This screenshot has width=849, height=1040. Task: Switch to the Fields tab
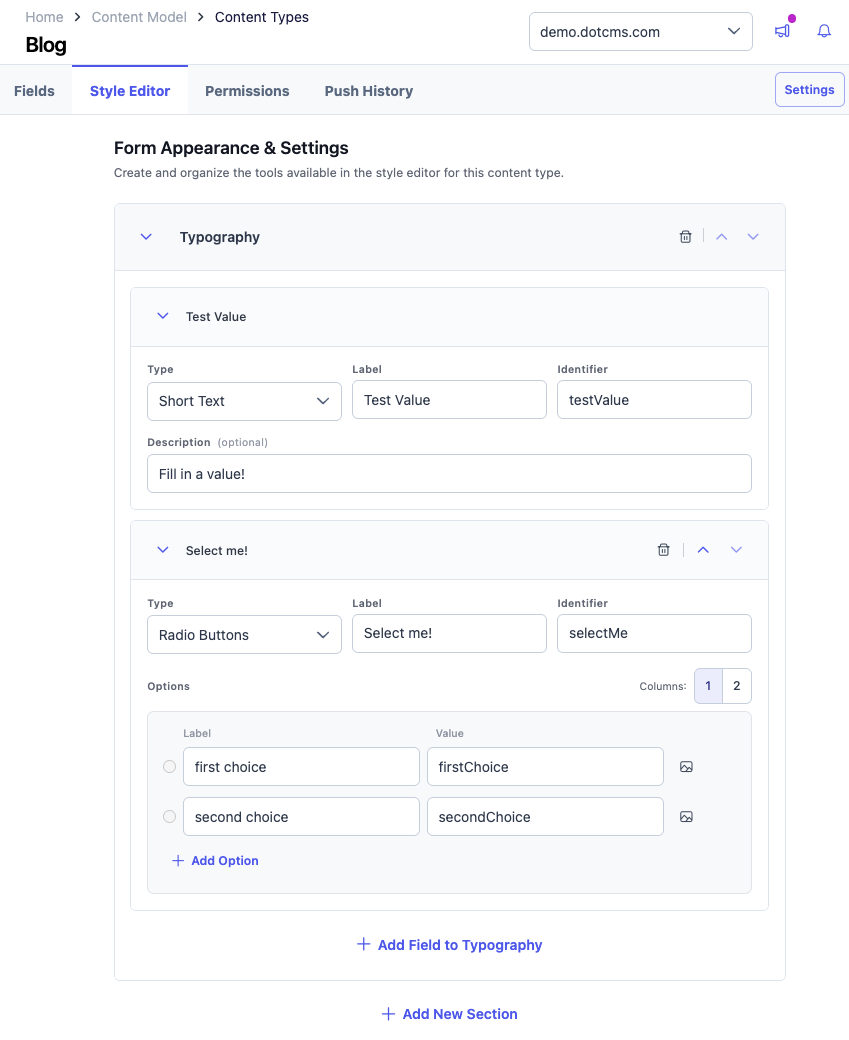34,91
